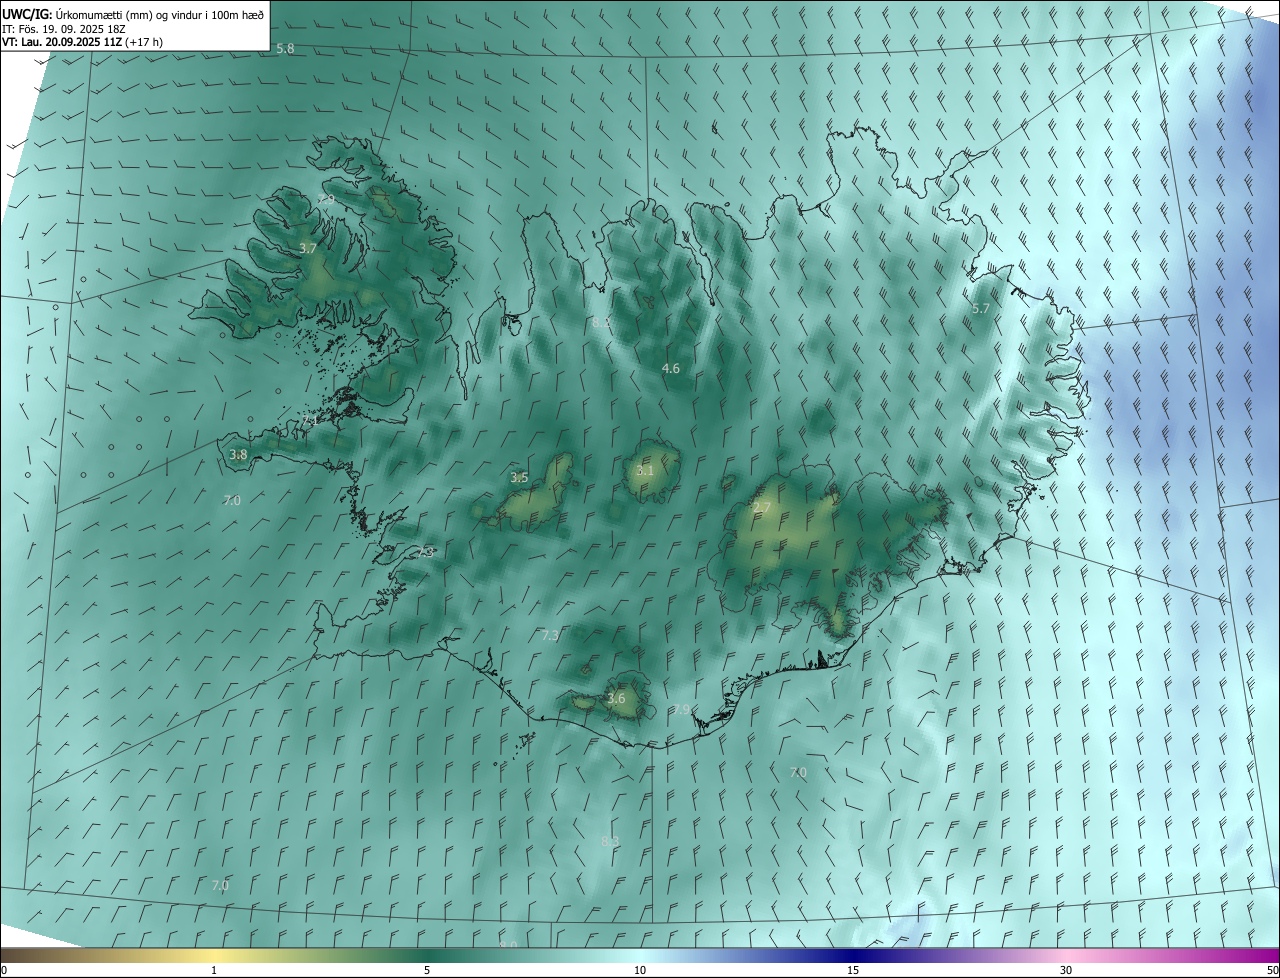This screenshot has width=1280, height=978.
Task: Click the yellow section of the color scale
Action: pos(214,955)
